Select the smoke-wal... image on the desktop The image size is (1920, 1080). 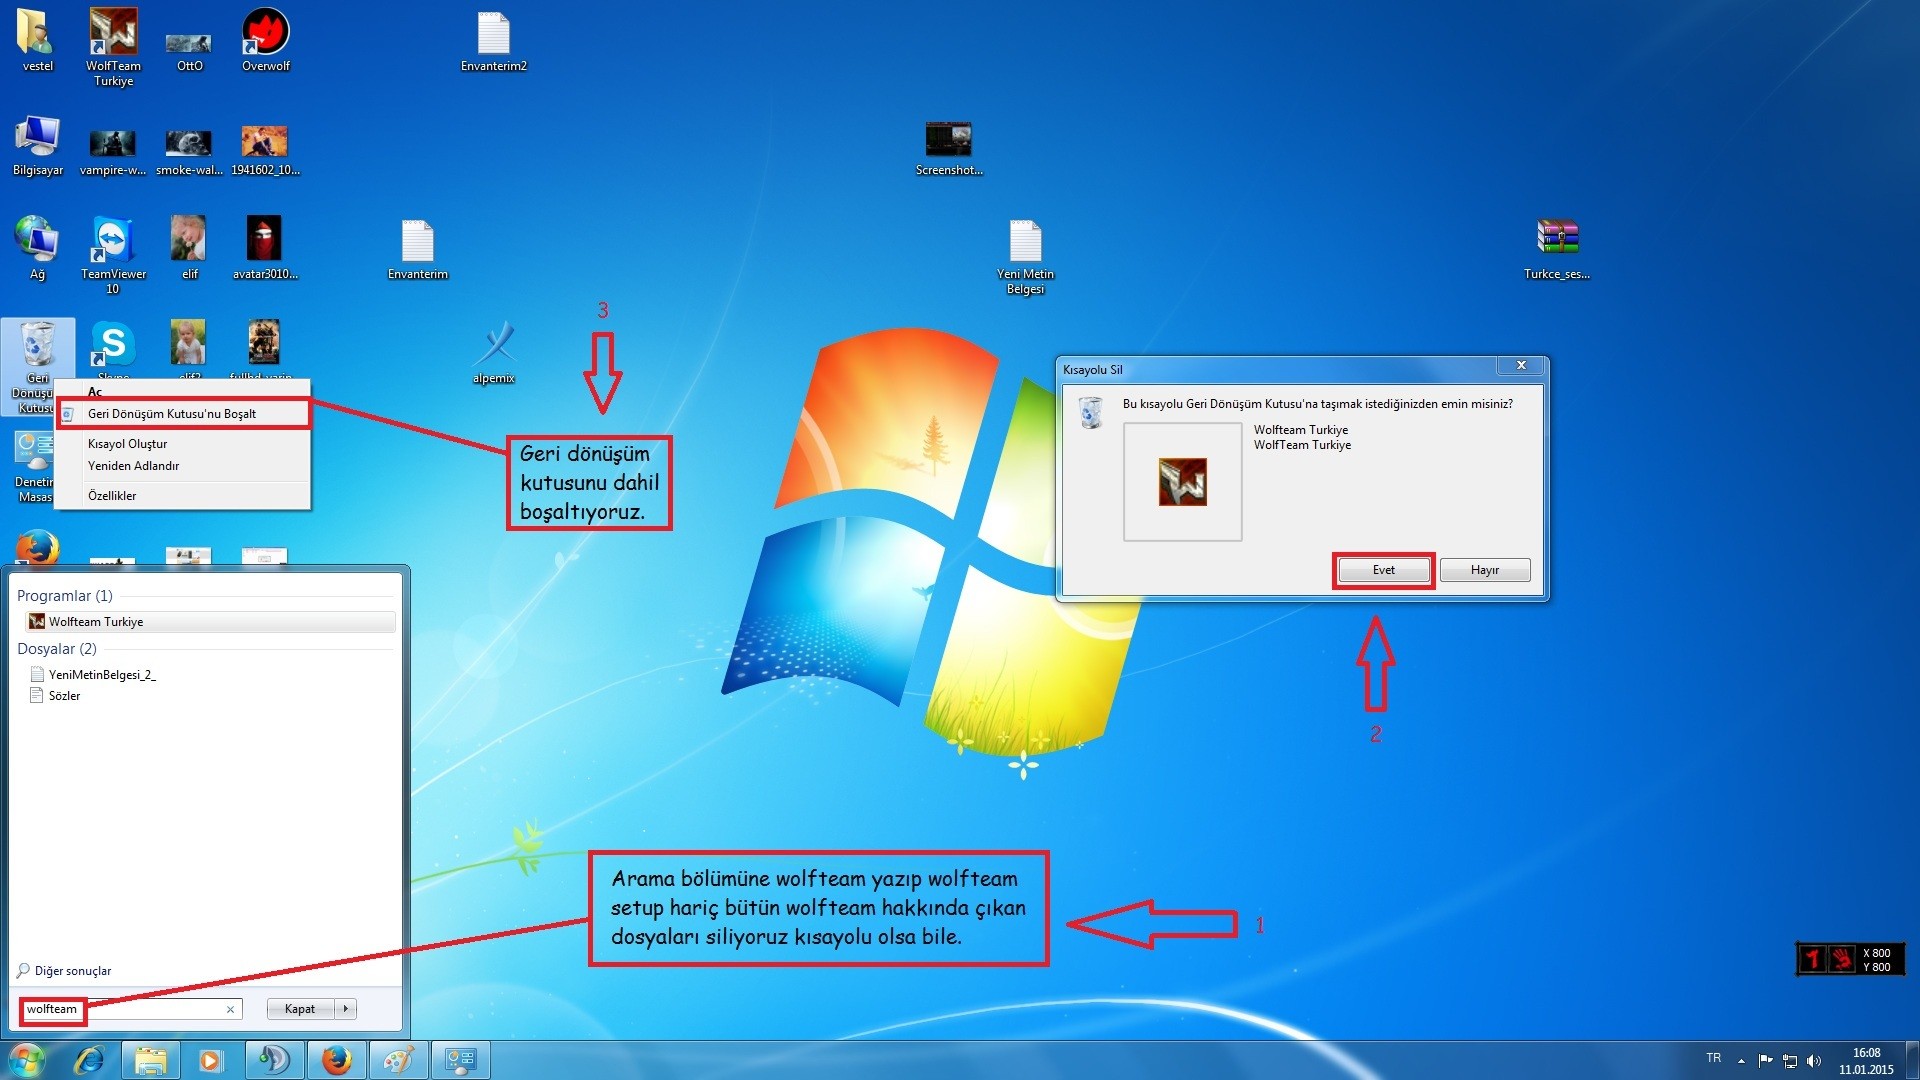tap(189, 152)
